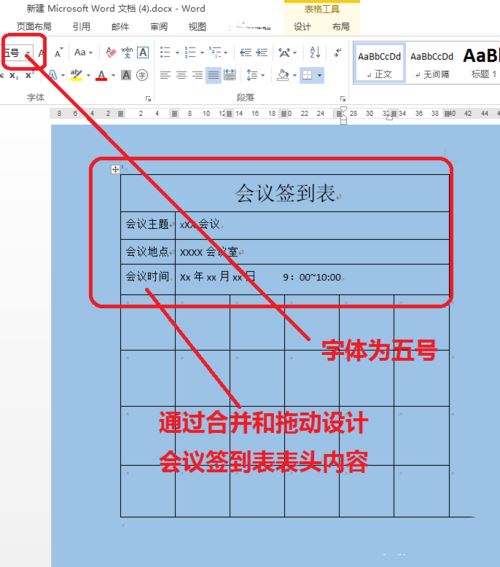Expand borders dropdown arrow

click(x=320, y=76)
